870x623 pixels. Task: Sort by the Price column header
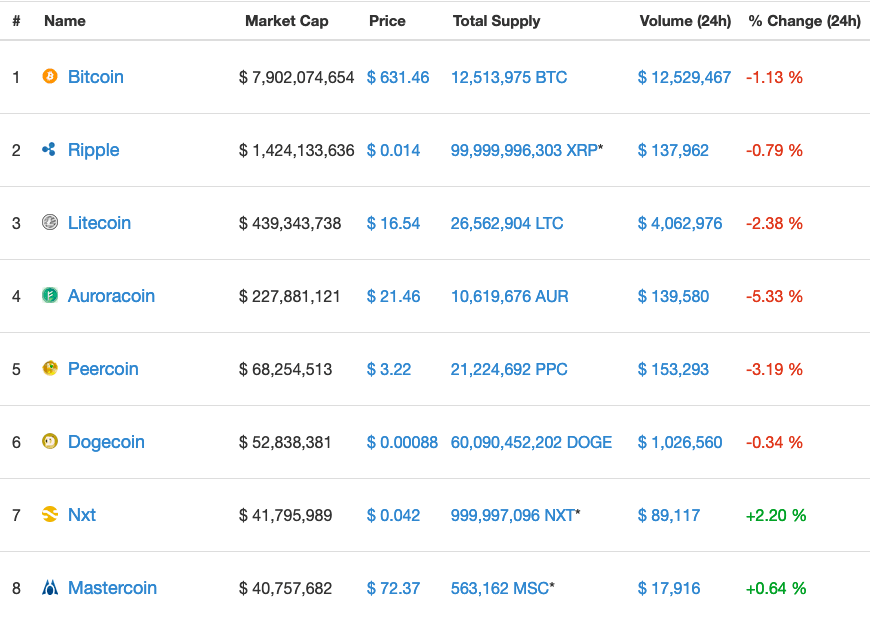[387, 21]
